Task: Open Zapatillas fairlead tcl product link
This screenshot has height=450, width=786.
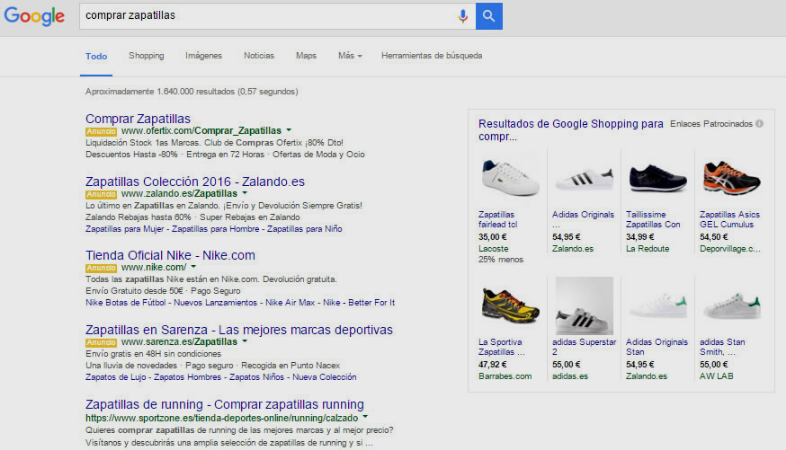Action: [x=498, y=219]
